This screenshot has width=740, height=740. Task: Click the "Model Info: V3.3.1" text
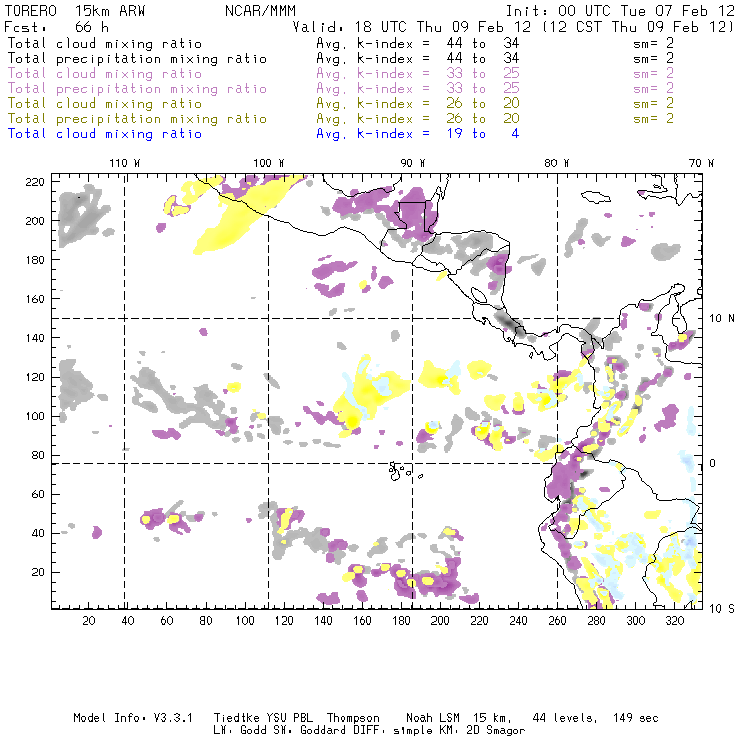pyautogui.click(x=133, y=718)
